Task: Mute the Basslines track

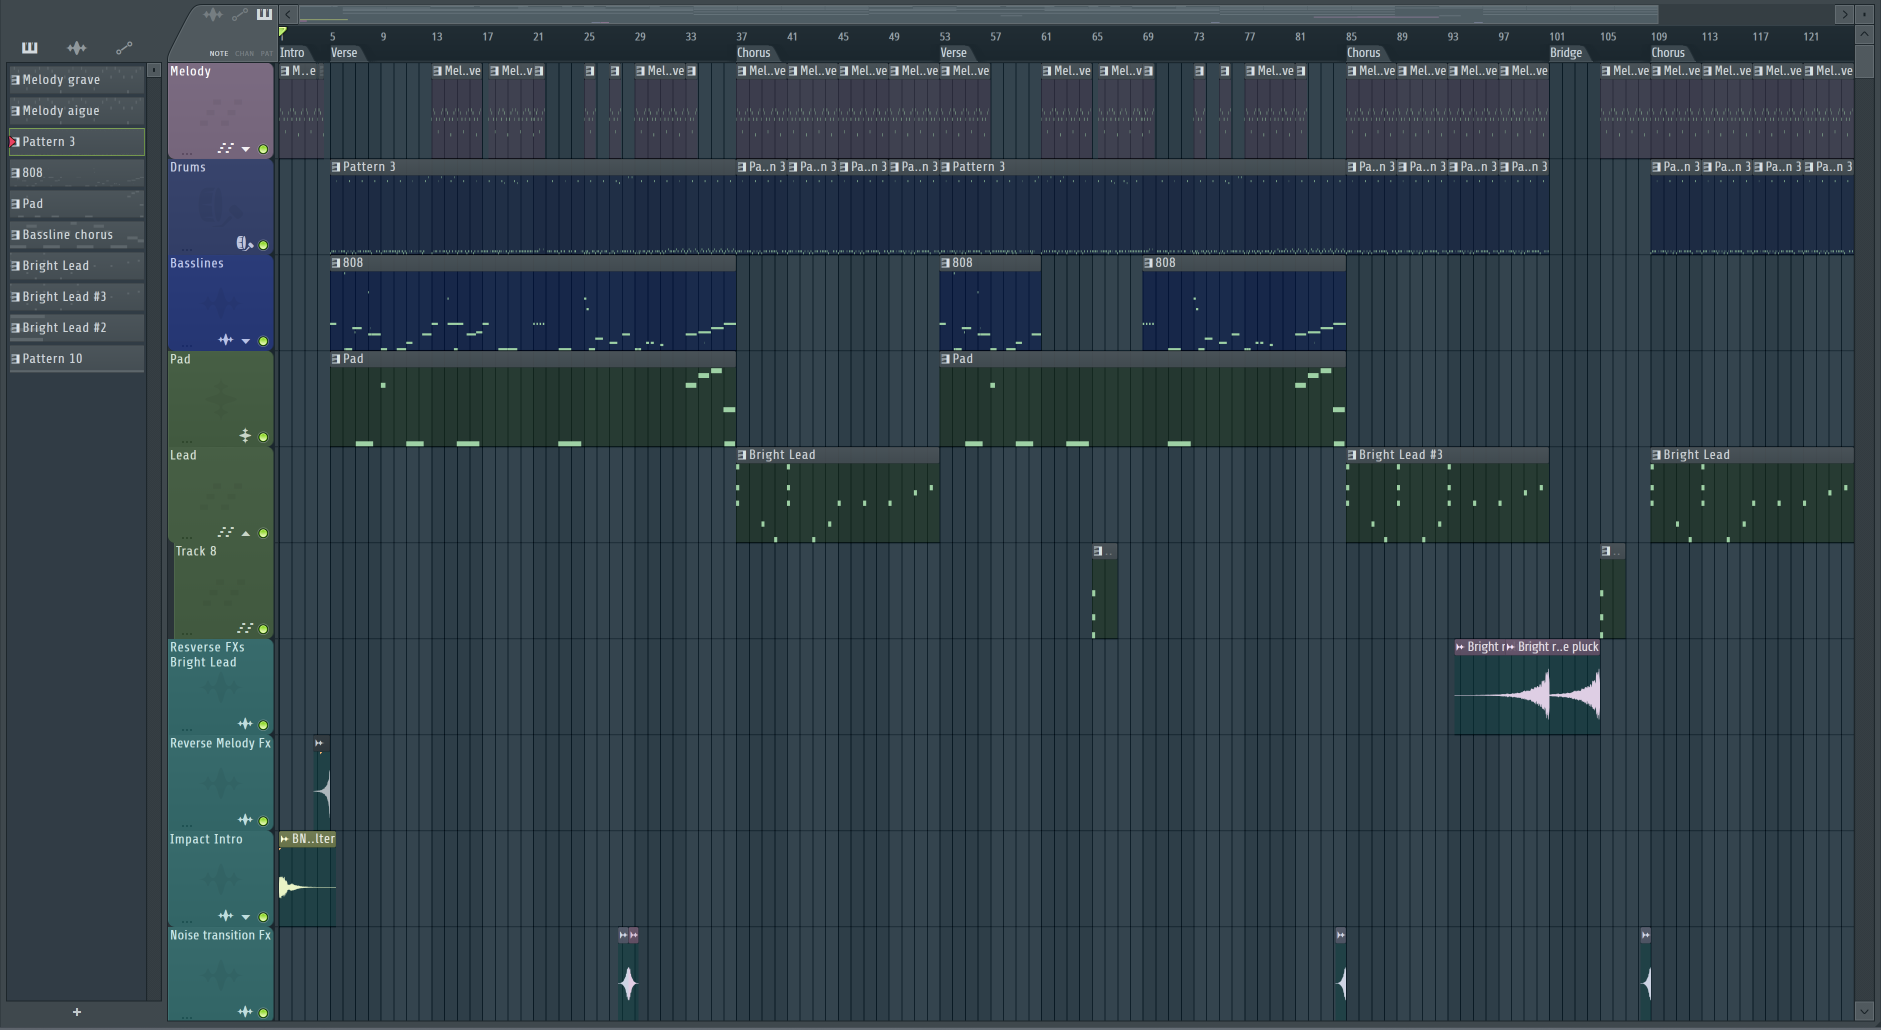Action: click(x=263, y=341)
